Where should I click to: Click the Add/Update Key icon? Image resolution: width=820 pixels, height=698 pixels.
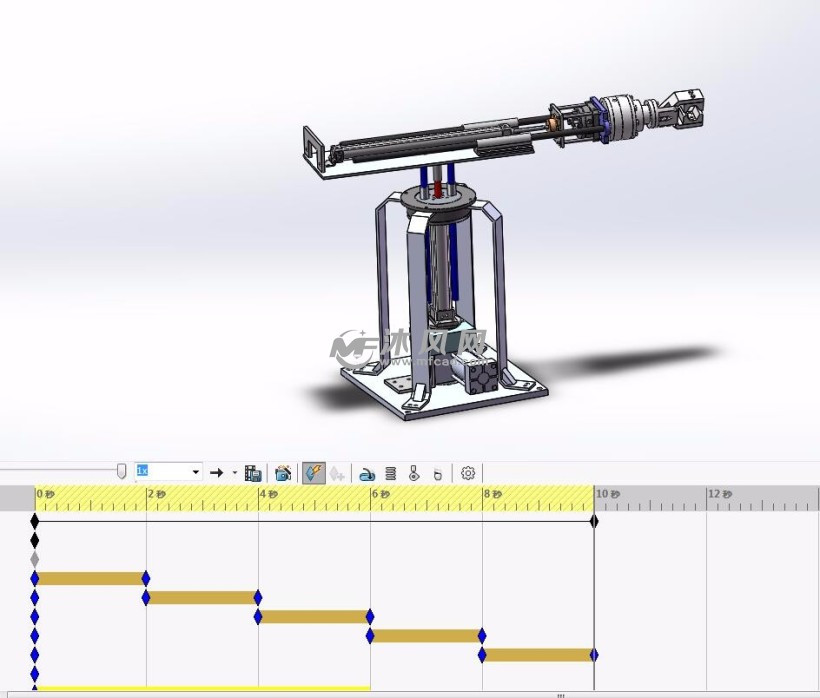pyautogui.click(x=337, y=473)
